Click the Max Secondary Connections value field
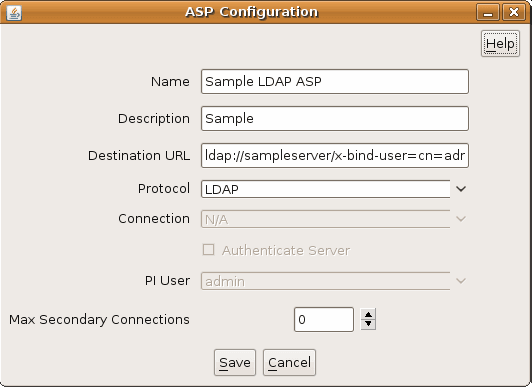 pyautogui.click(x=324, y=320)
